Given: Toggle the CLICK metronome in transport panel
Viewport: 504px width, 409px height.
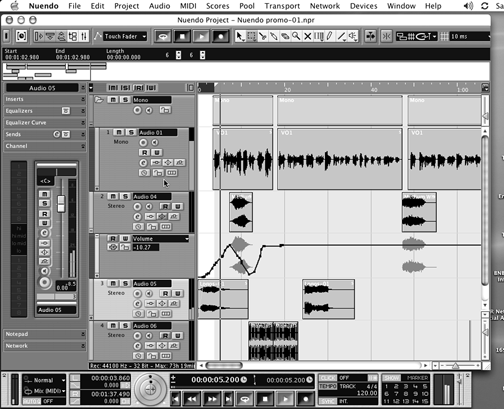Looking at the screenshot, I should pos(327,378).
